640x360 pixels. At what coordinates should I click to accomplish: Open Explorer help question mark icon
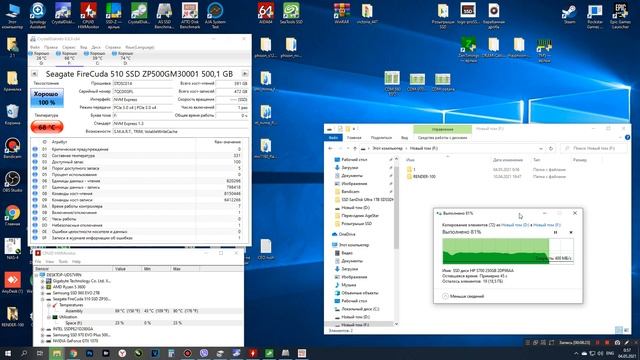(x=627, y=138)
